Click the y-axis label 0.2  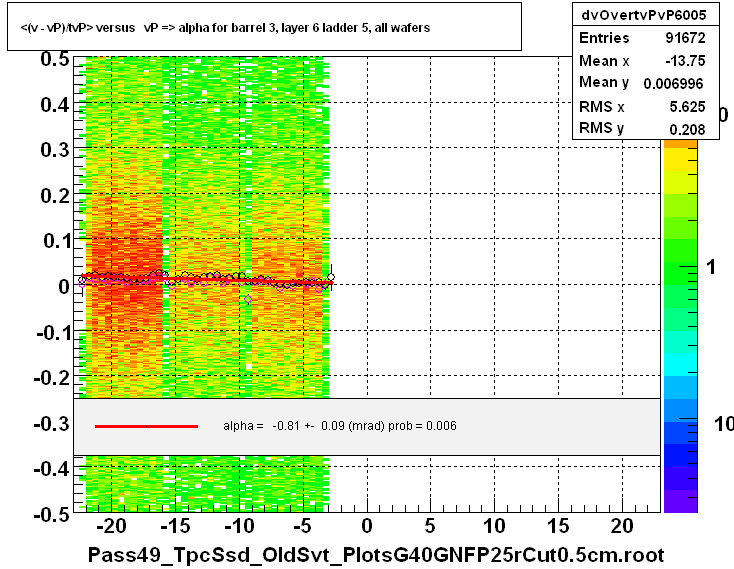click(x=55, y=196)
